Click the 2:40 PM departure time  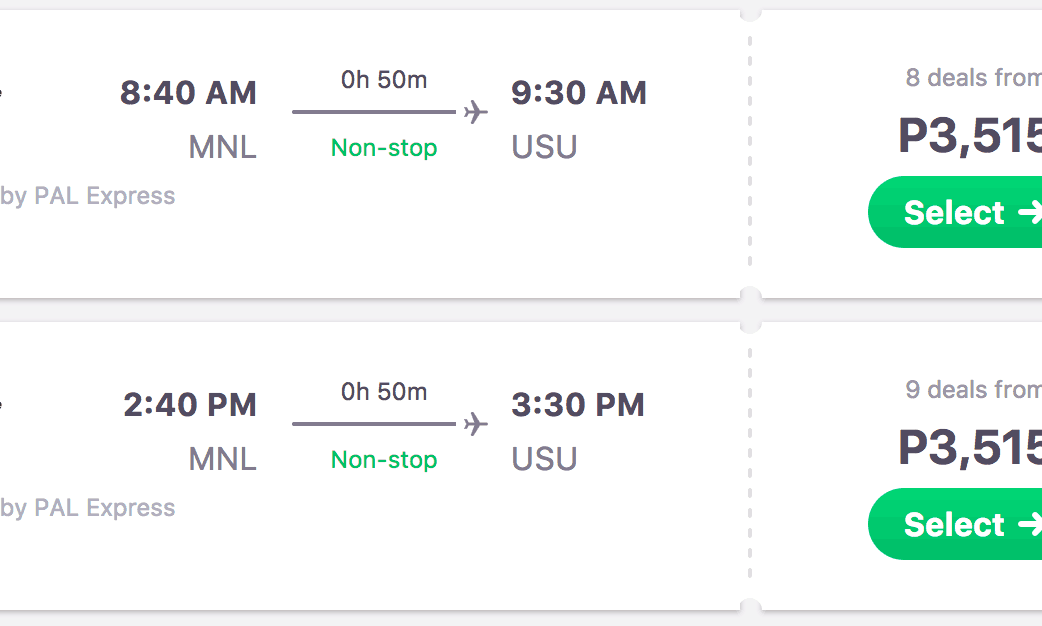pos(190,405)
